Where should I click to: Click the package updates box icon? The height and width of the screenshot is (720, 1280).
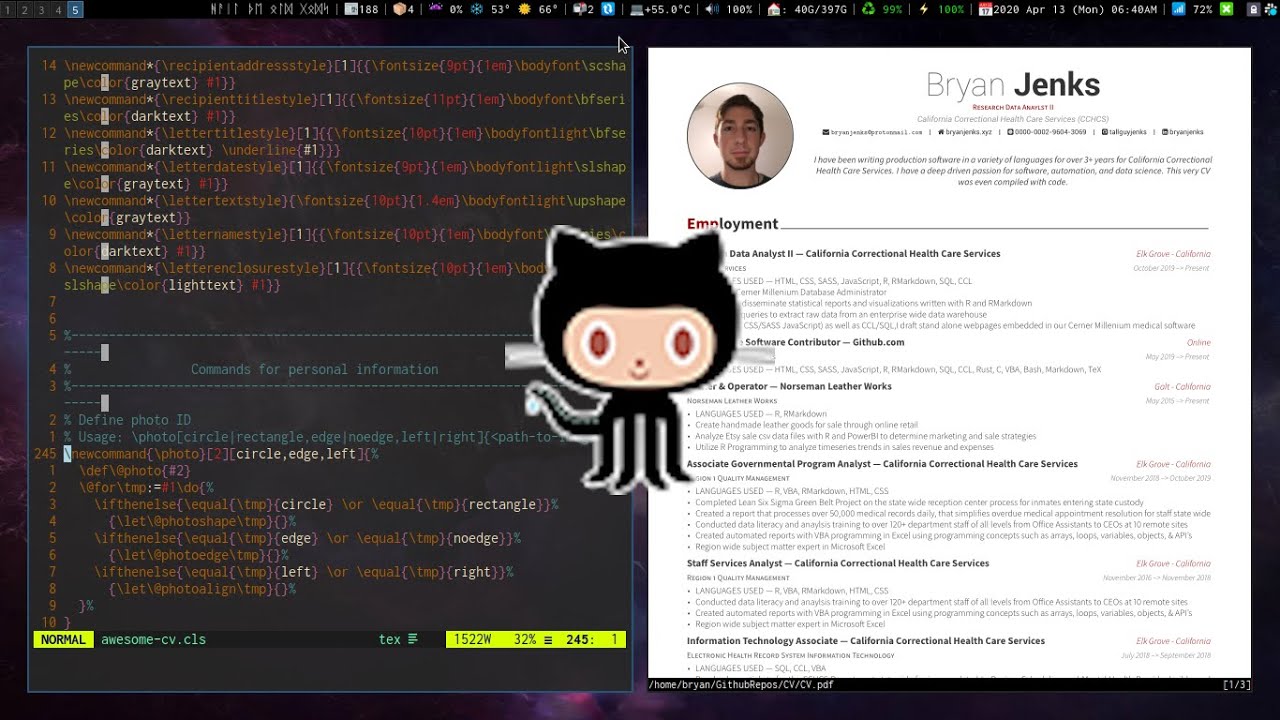(399, 9)
